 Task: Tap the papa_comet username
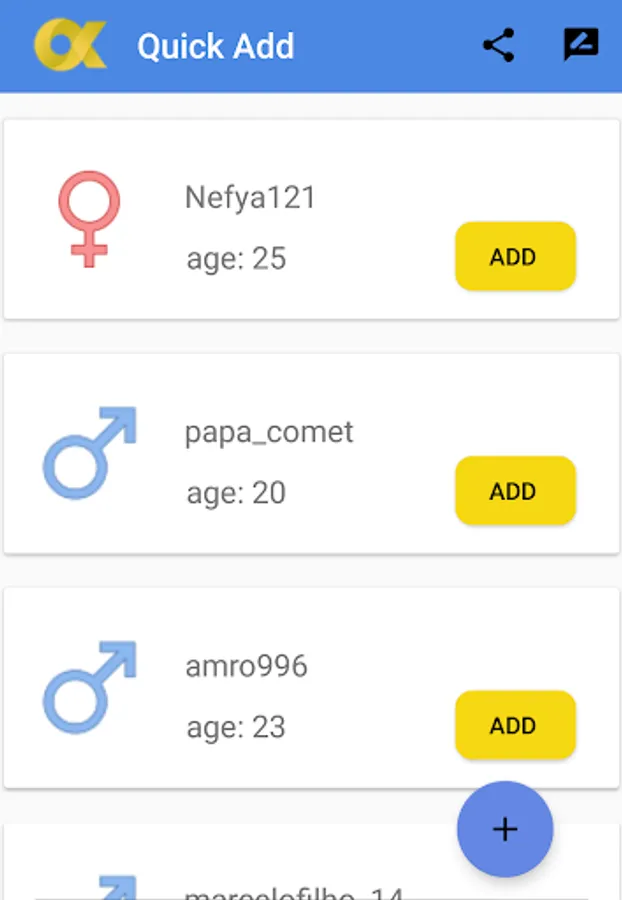[269, 432]
